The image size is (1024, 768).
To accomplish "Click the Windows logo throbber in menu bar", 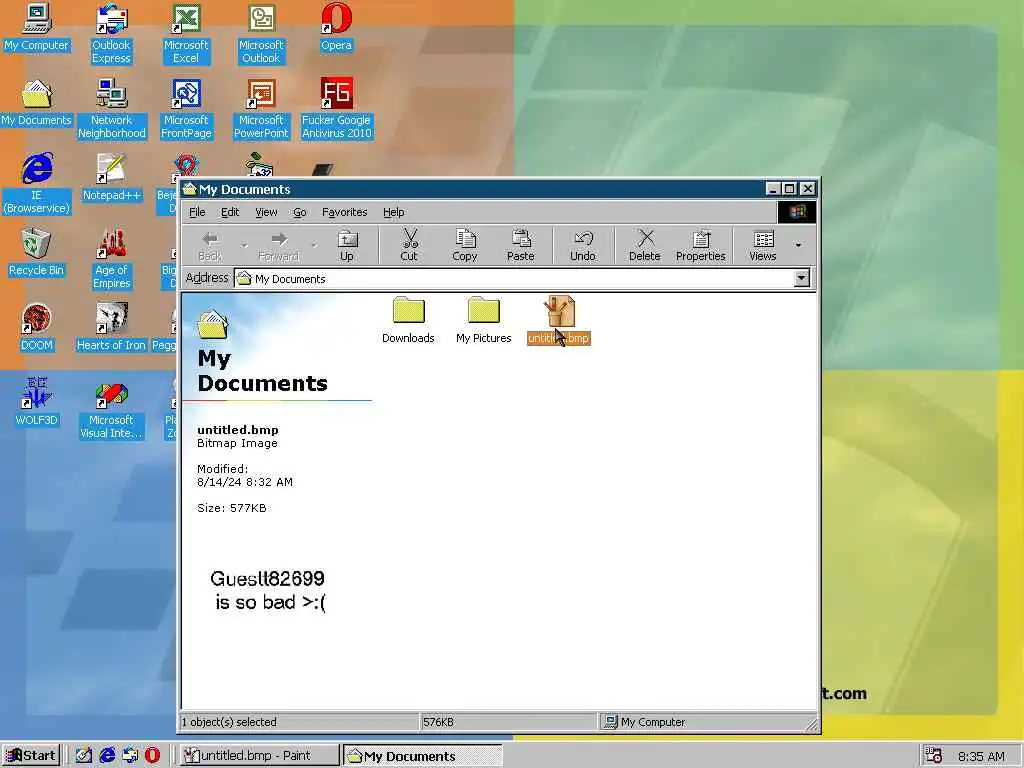I will click(x=797, y=212).
